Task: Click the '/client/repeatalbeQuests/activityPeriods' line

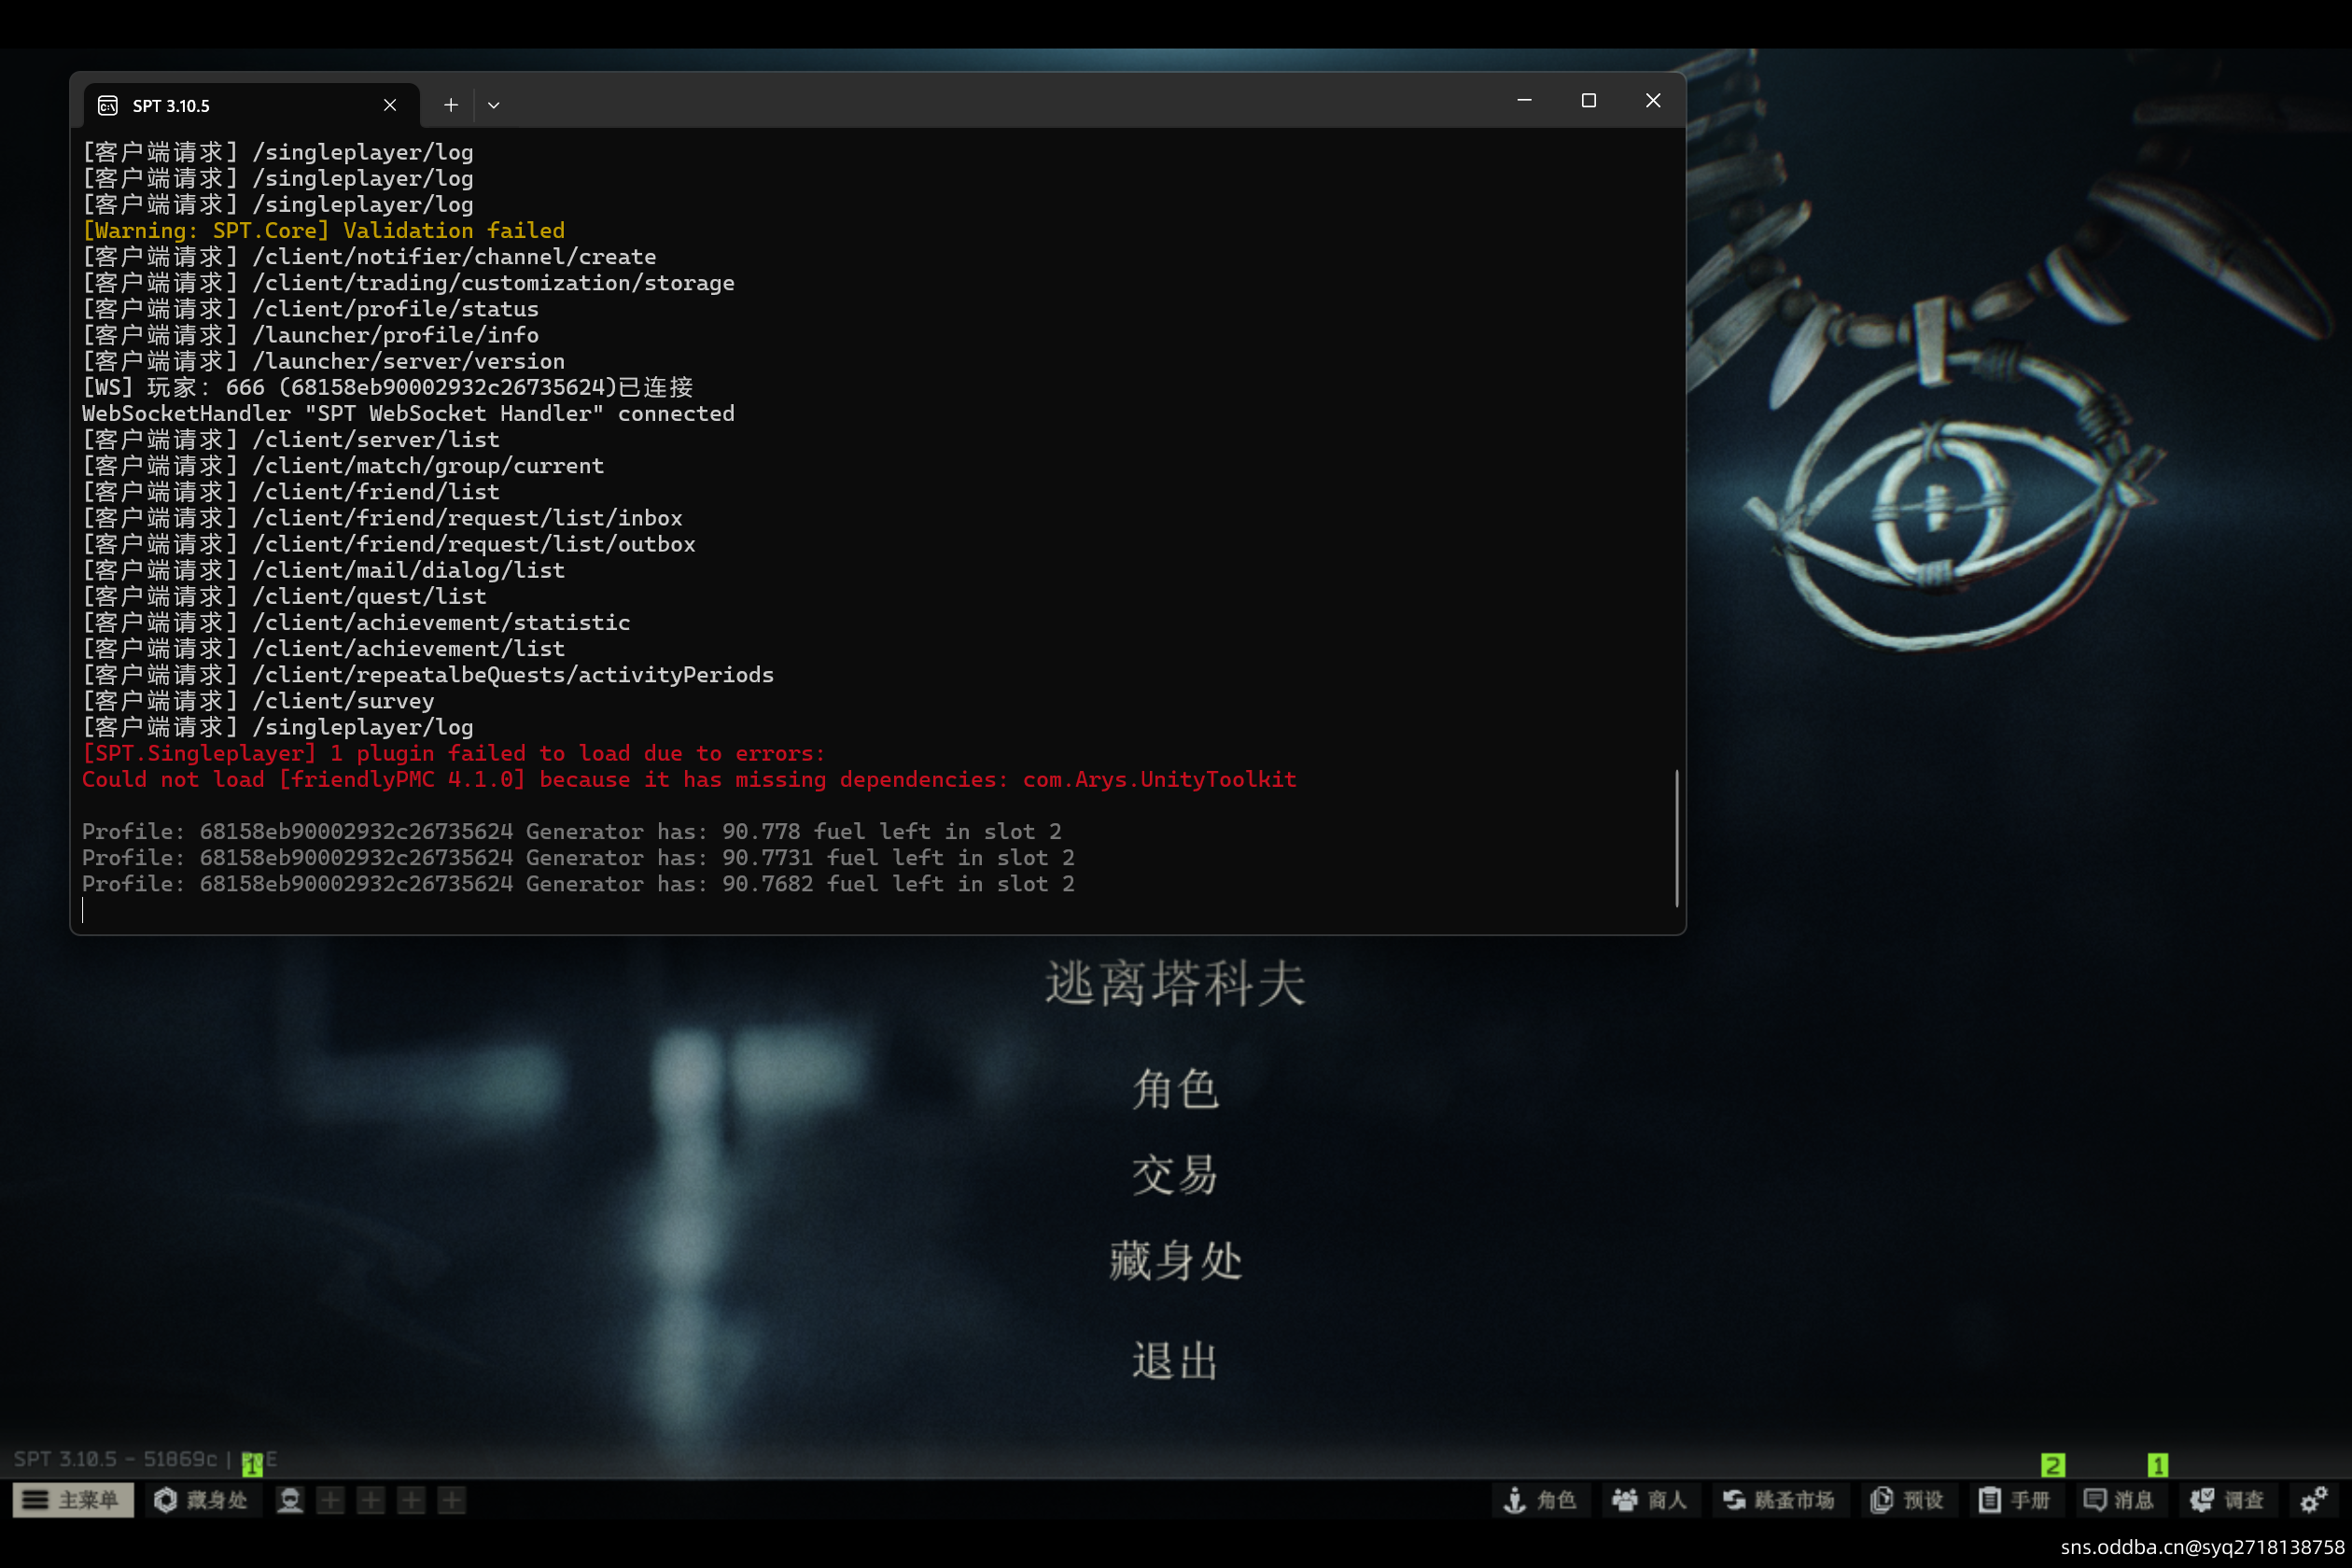Action: pos(428,675)
